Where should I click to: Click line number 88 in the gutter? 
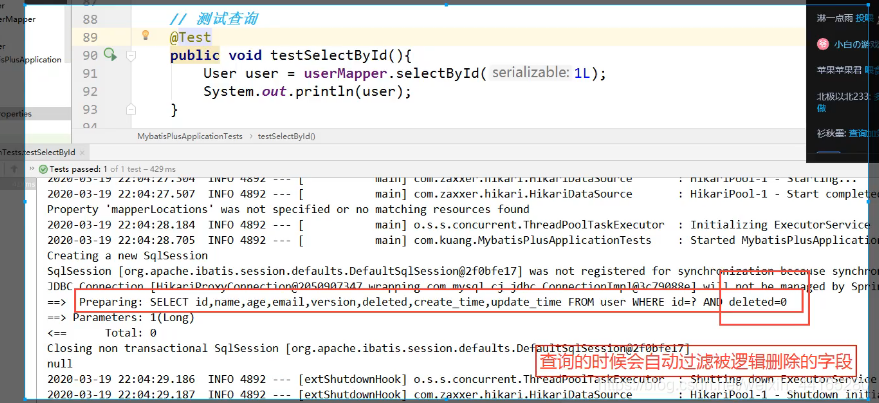pyautogui.click(x=90, y=20)
